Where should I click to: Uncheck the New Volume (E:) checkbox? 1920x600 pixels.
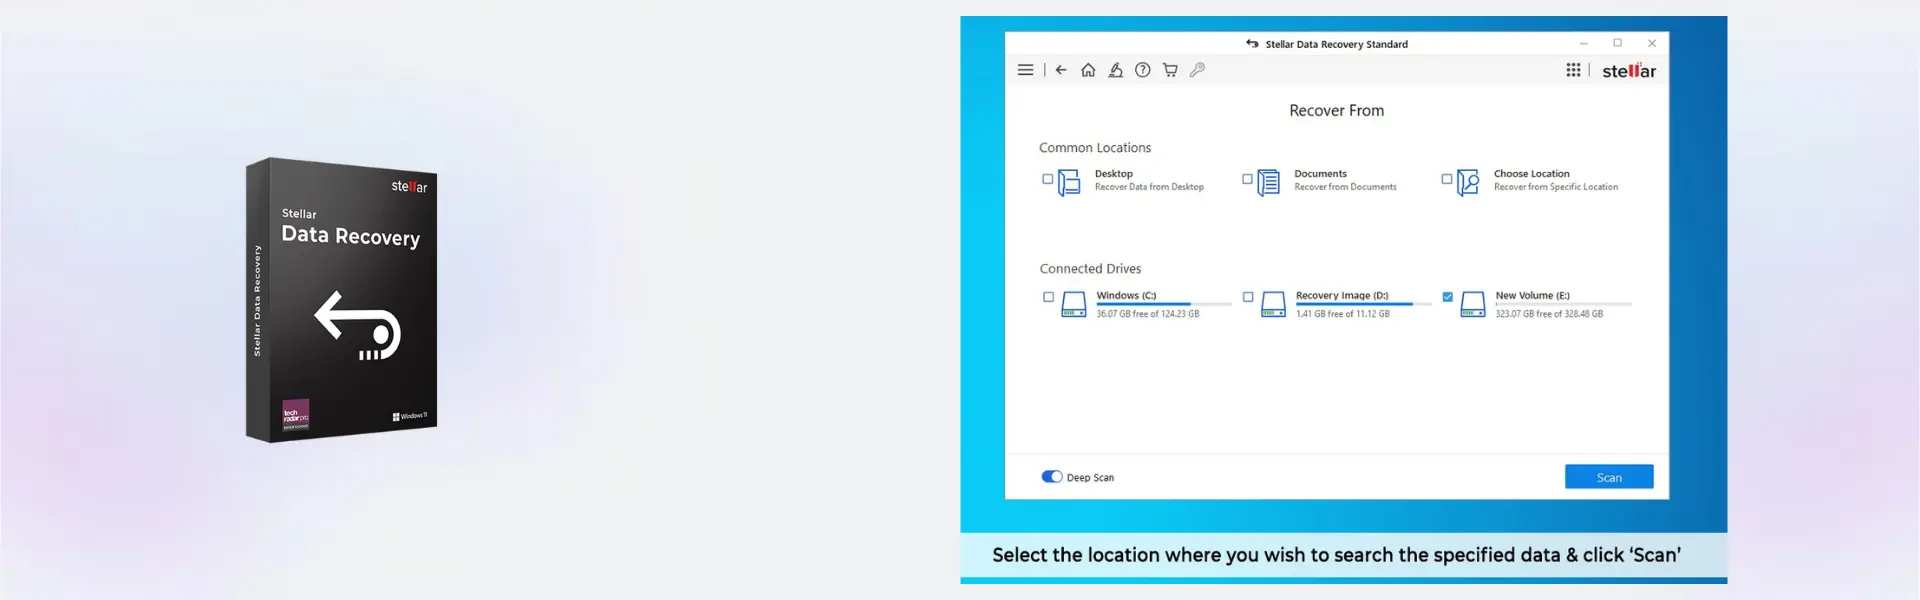[x=1448, y=297]
